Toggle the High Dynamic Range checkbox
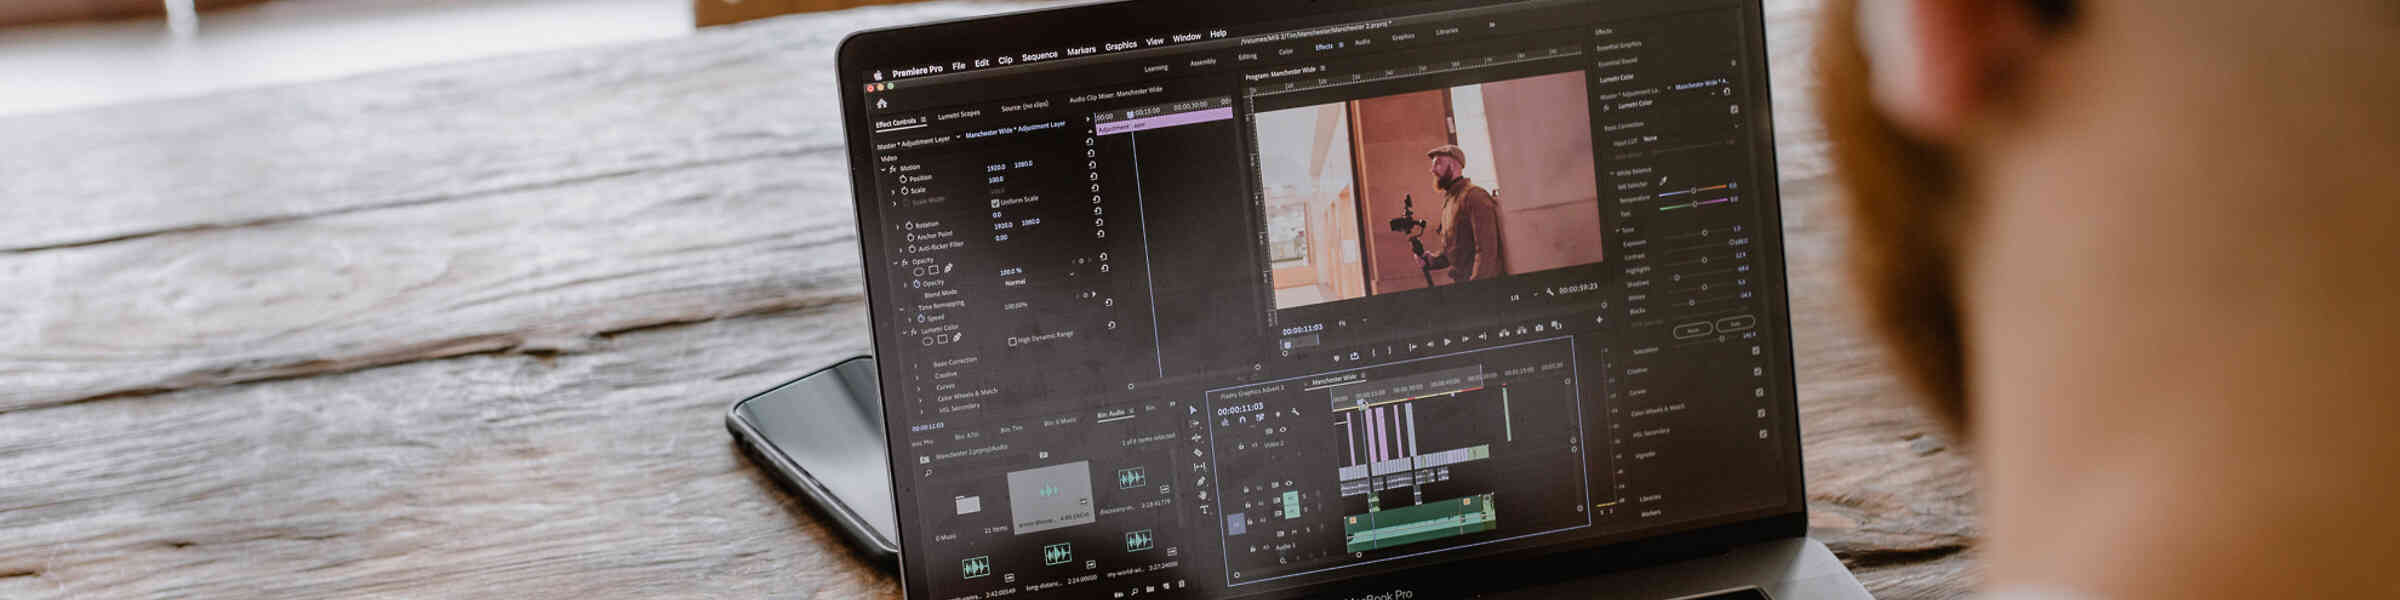 [1012, 341]
